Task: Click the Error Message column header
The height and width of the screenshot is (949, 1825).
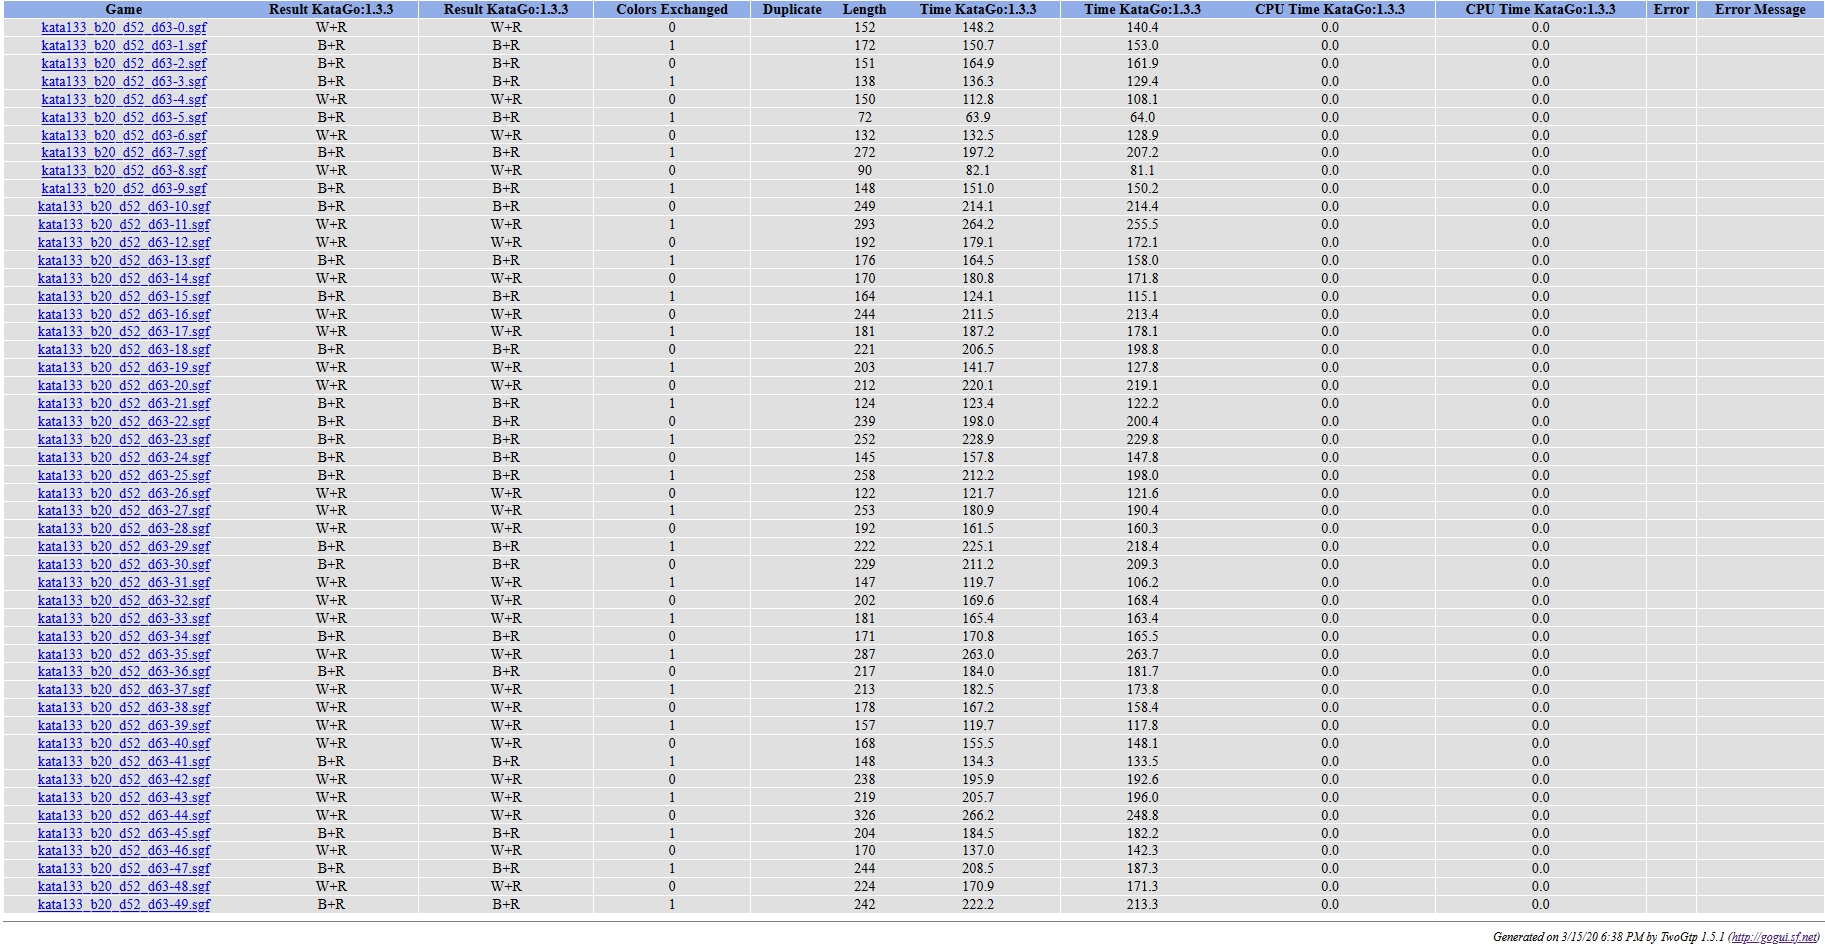Action: [1760, 10]
